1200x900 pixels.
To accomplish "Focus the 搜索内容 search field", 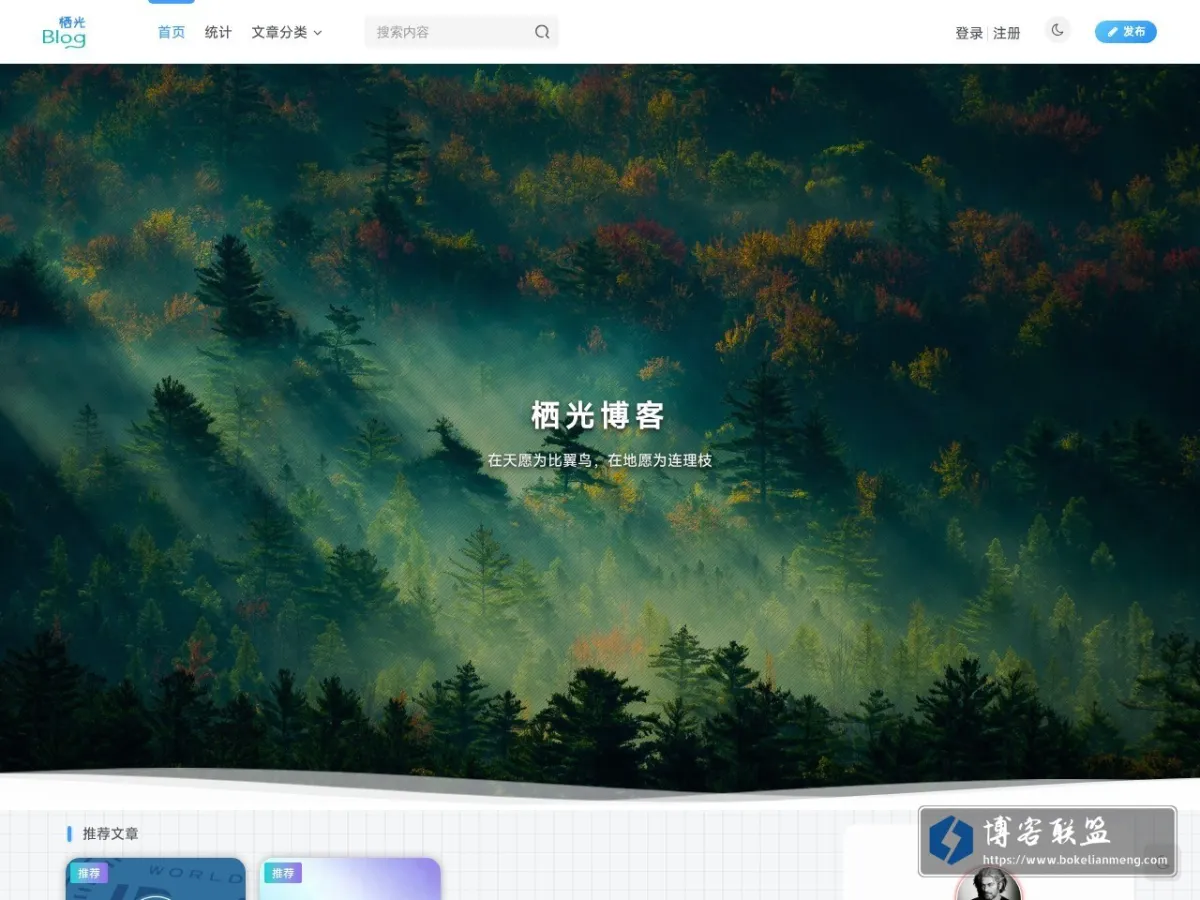I will 461,32.
